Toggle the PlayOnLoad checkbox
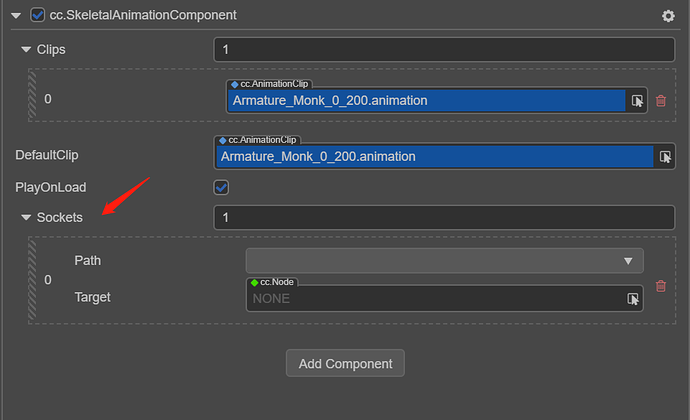The image size is (690, 420). tap(221, 187)
